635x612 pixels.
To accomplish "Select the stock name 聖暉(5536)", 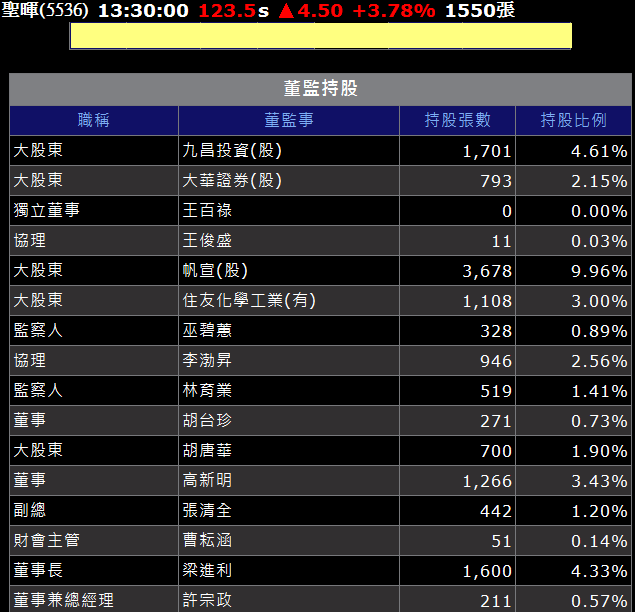I will [45, 10].
